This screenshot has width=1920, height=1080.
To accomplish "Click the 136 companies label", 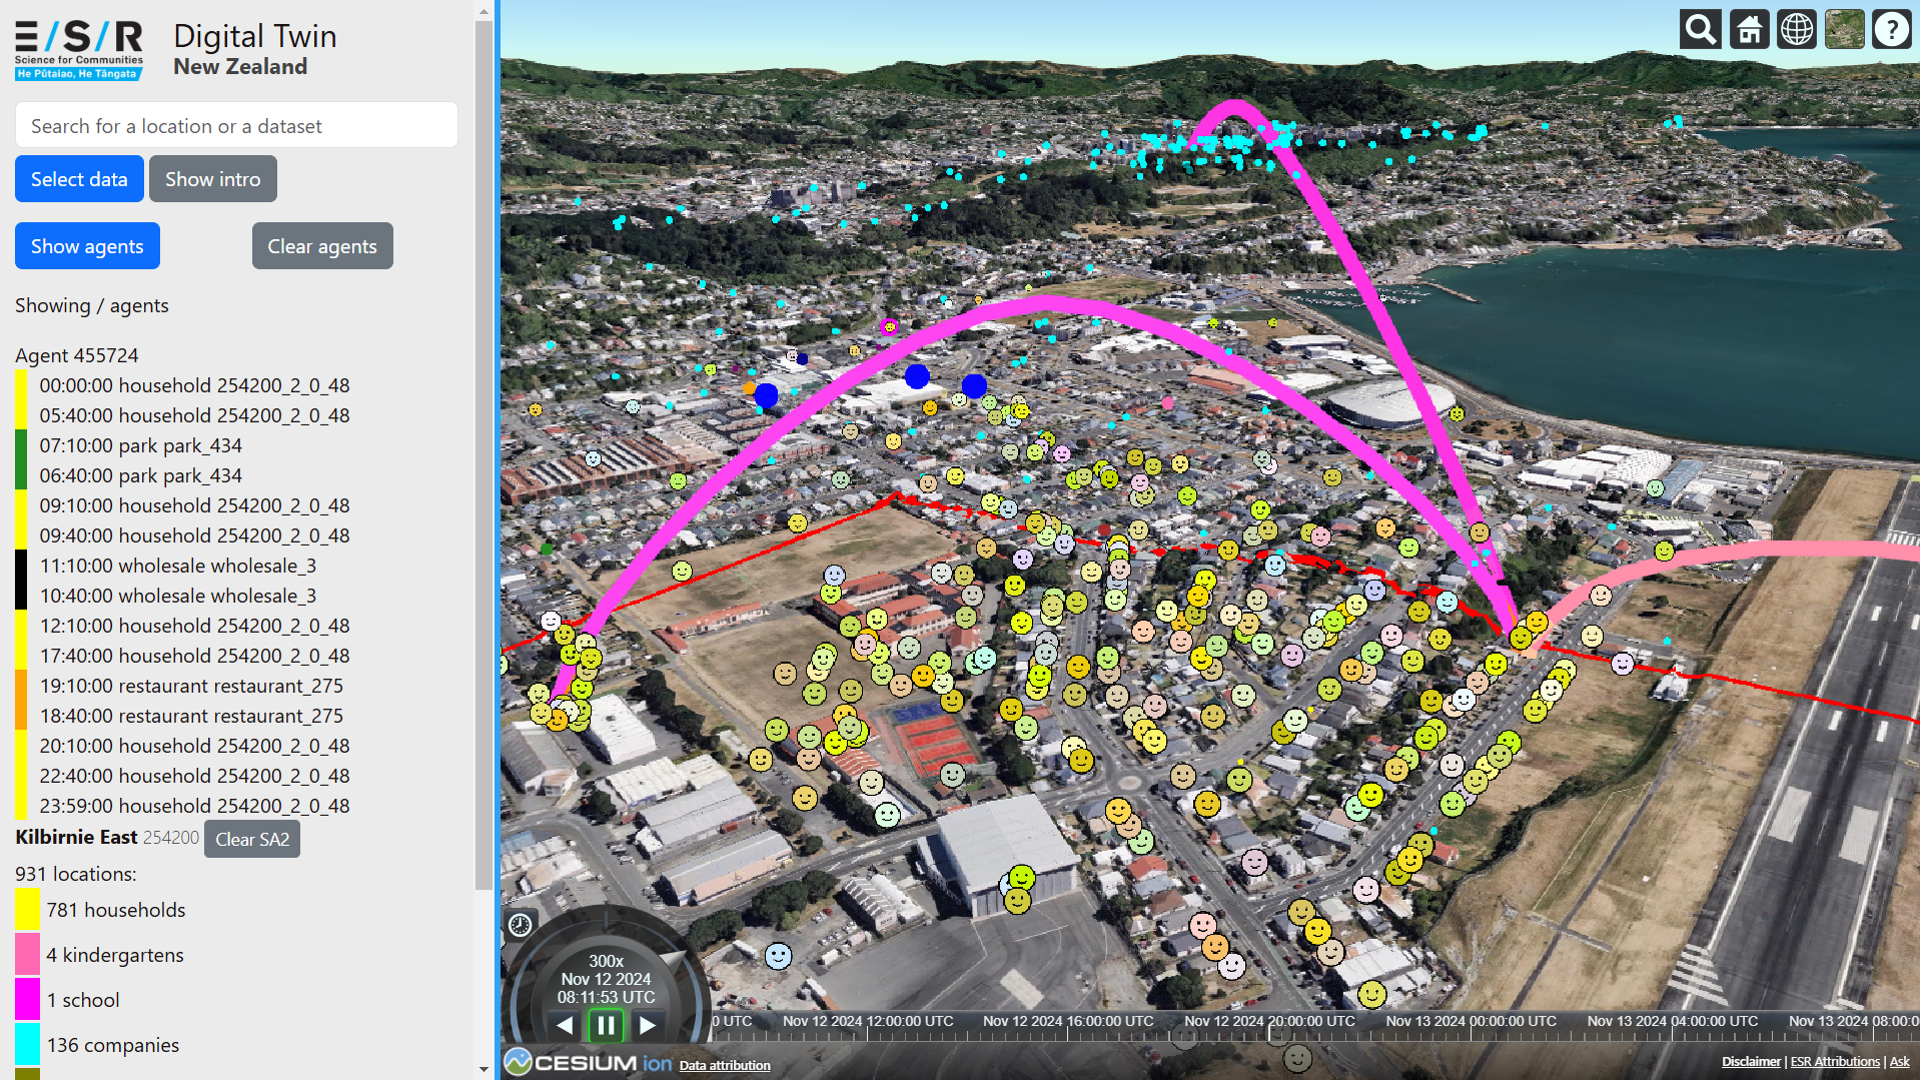I will [113, 1045].
